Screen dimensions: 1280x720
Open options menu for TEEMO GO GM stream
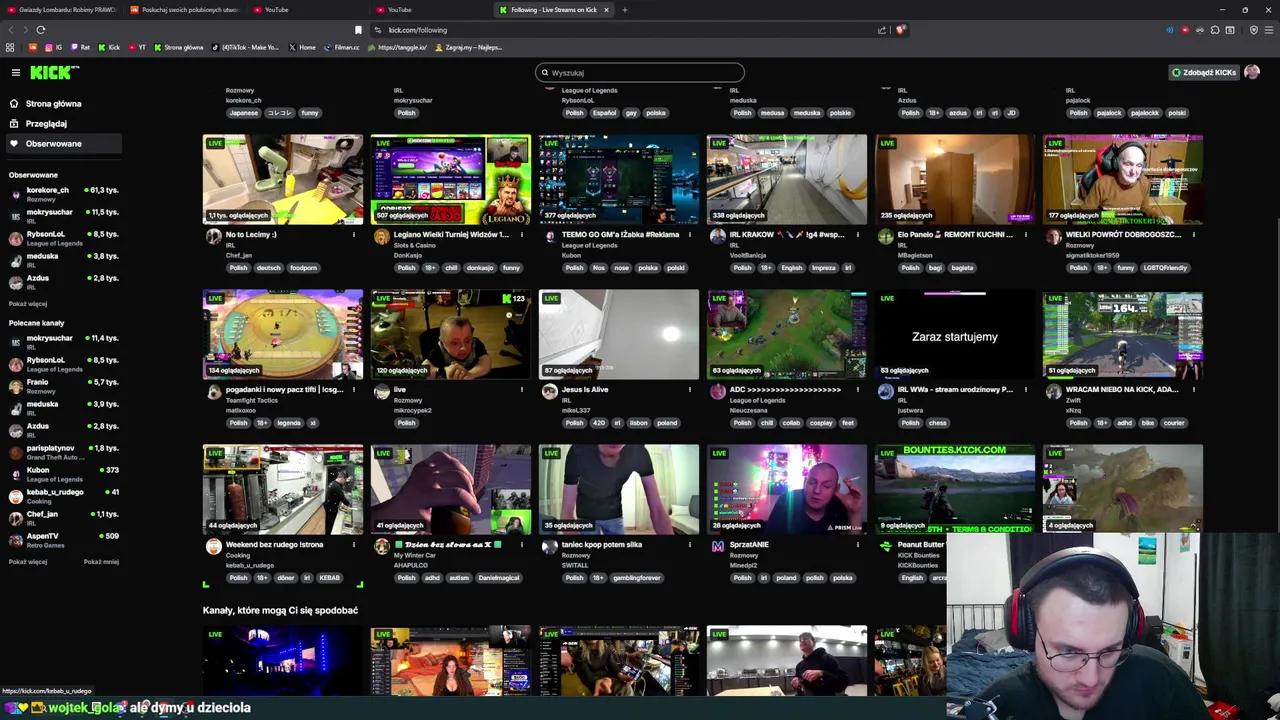[689, 235]
